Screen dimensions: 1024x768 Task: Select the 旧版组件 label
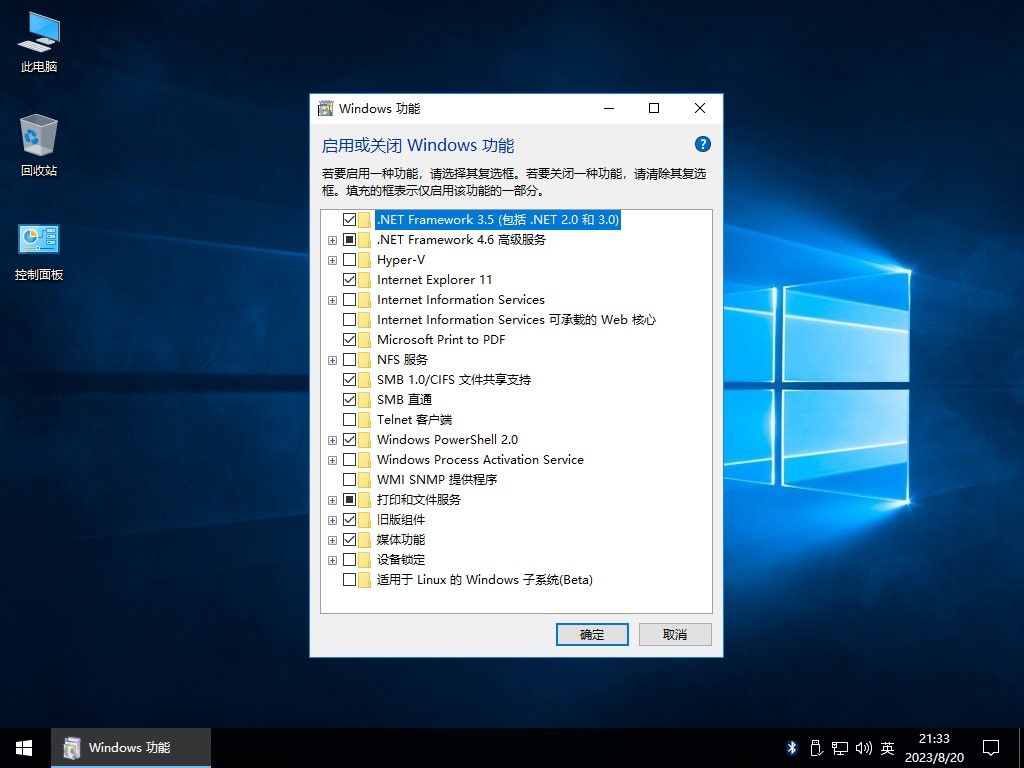click(401, 520)
